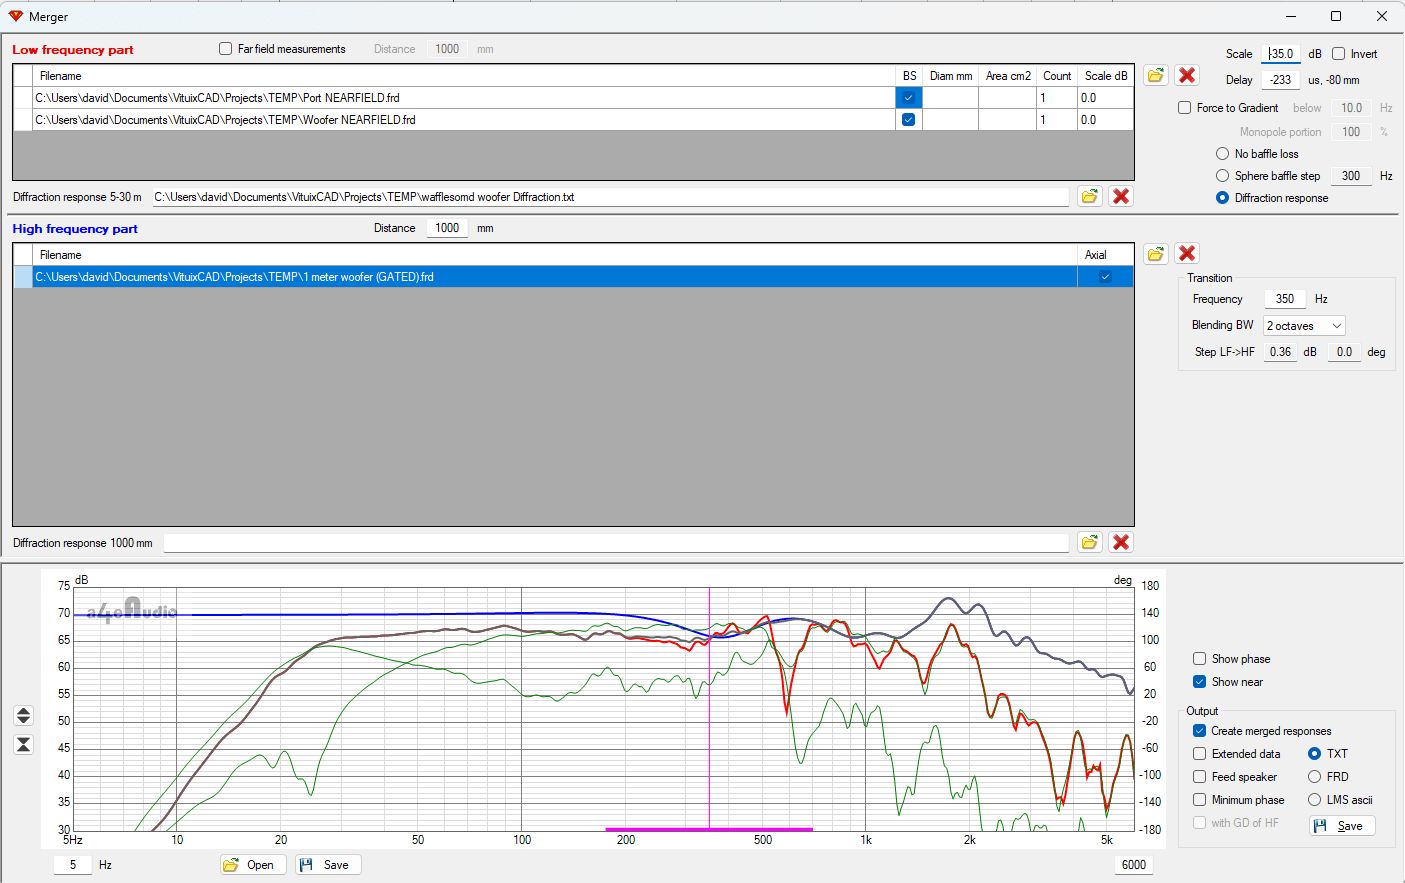Enable Far field measurements checkbox
Image resolution: width=1405 pixels, height=883 pixels.
pyautogui.click(x=225, y=49)
